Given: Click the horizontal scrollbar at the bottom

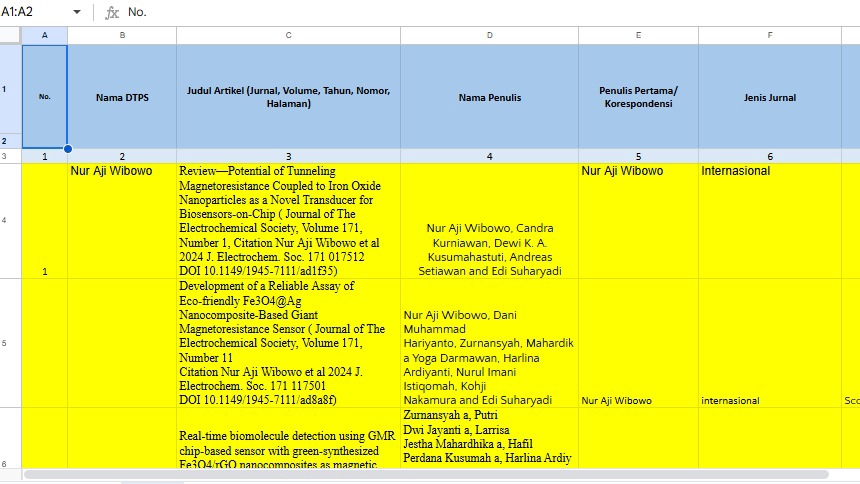Looking at the screenshot, I should (400, 474).
